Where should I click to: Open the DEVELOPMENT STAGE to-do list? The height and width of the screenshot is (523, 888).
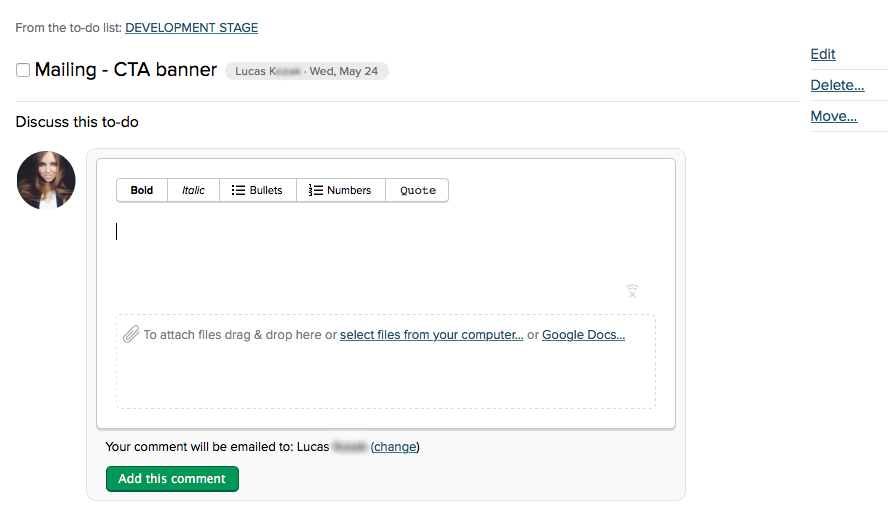pos(191,28)
